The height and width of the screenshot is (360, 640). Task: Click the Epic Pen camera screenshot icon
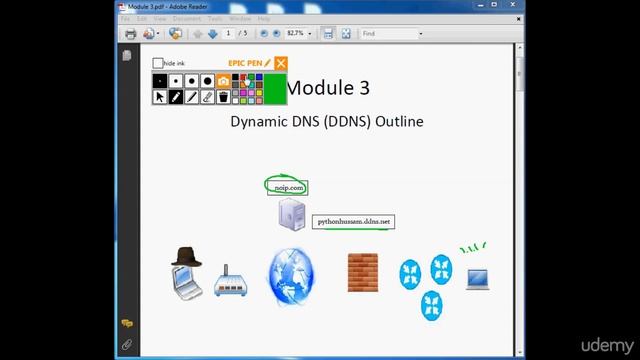[x=223, y=81]
